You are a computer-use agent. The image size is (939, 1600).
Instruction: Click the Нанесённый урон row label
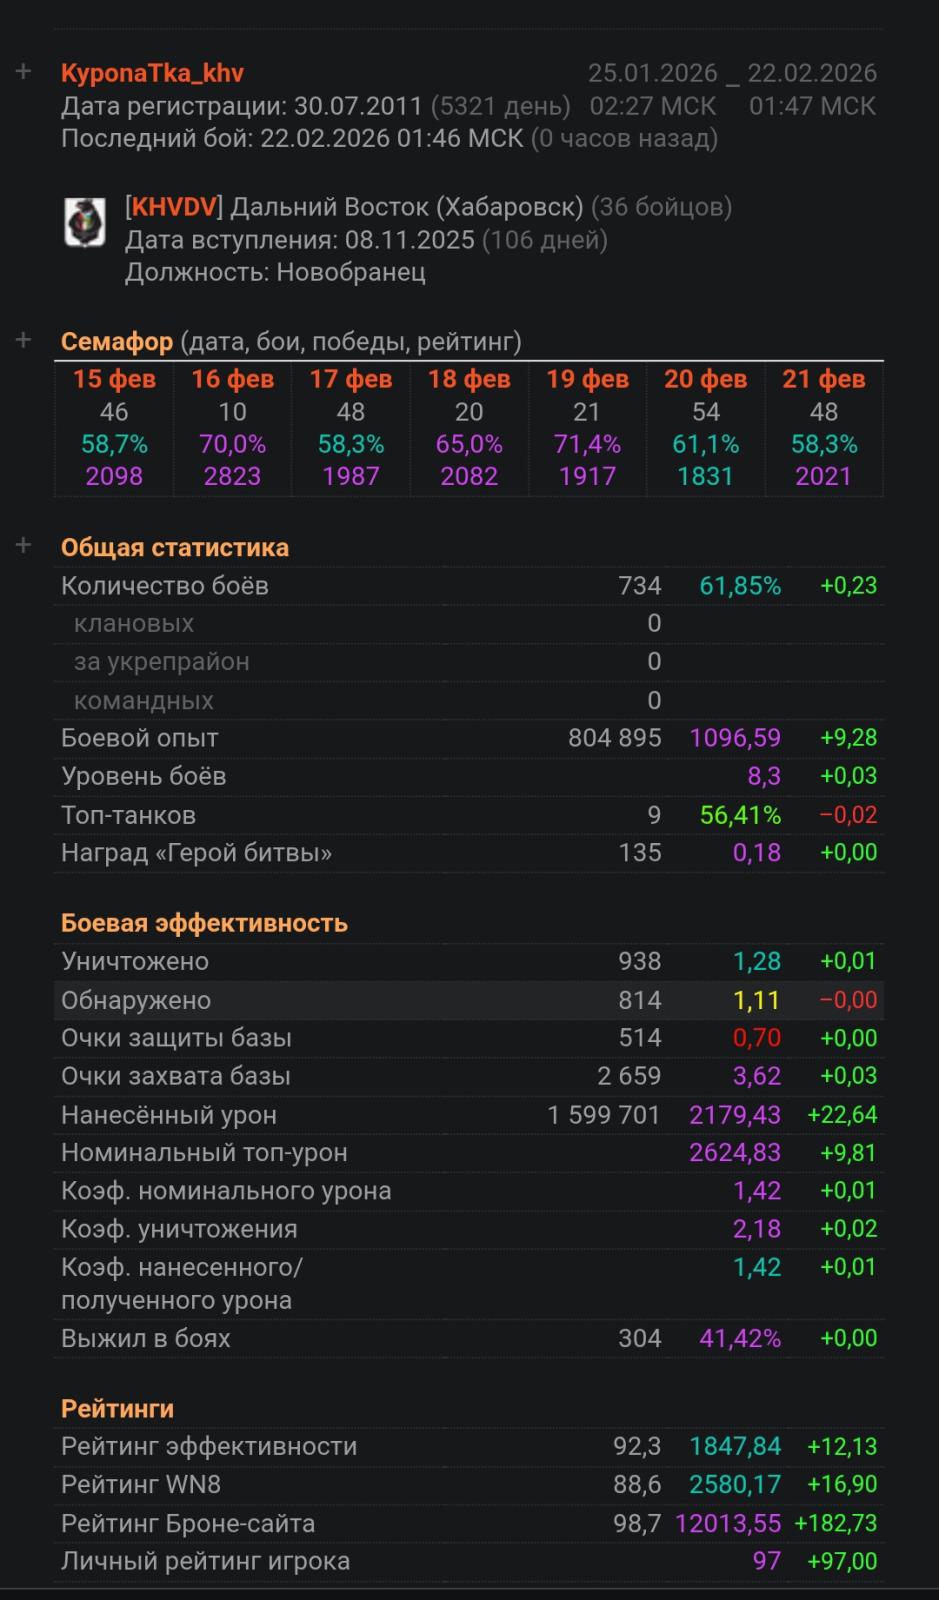[x=169, y=1115]
